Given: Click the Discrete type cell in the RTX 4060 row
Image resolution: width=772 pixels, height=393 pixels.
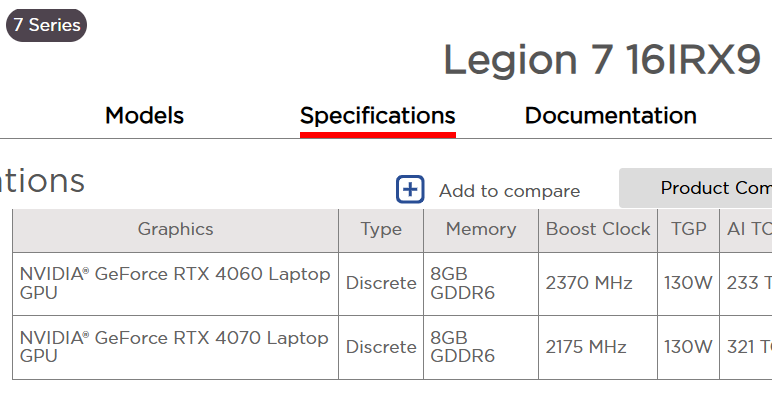Looking at the screenshot, I should [381, 284].
